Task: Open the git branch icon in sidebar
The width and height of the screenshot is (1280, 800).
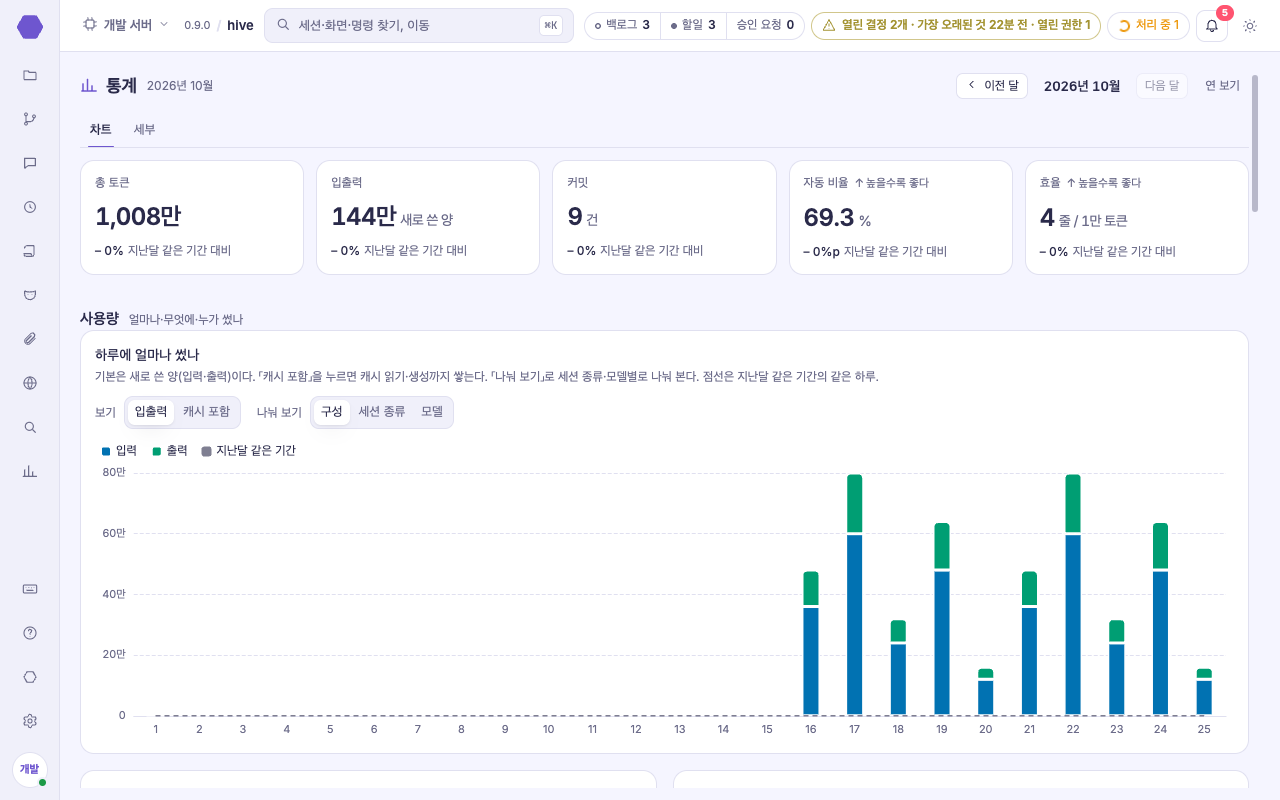Action: [30, 119]
